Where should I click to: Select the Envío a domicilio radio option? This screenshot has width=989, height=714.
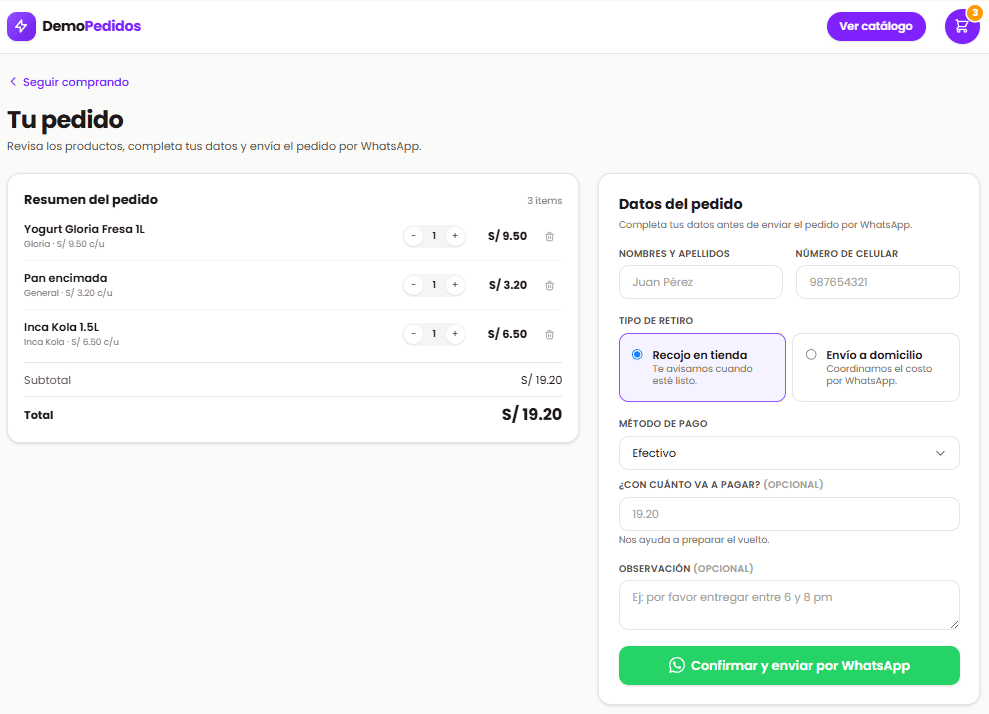click(811, 354)
